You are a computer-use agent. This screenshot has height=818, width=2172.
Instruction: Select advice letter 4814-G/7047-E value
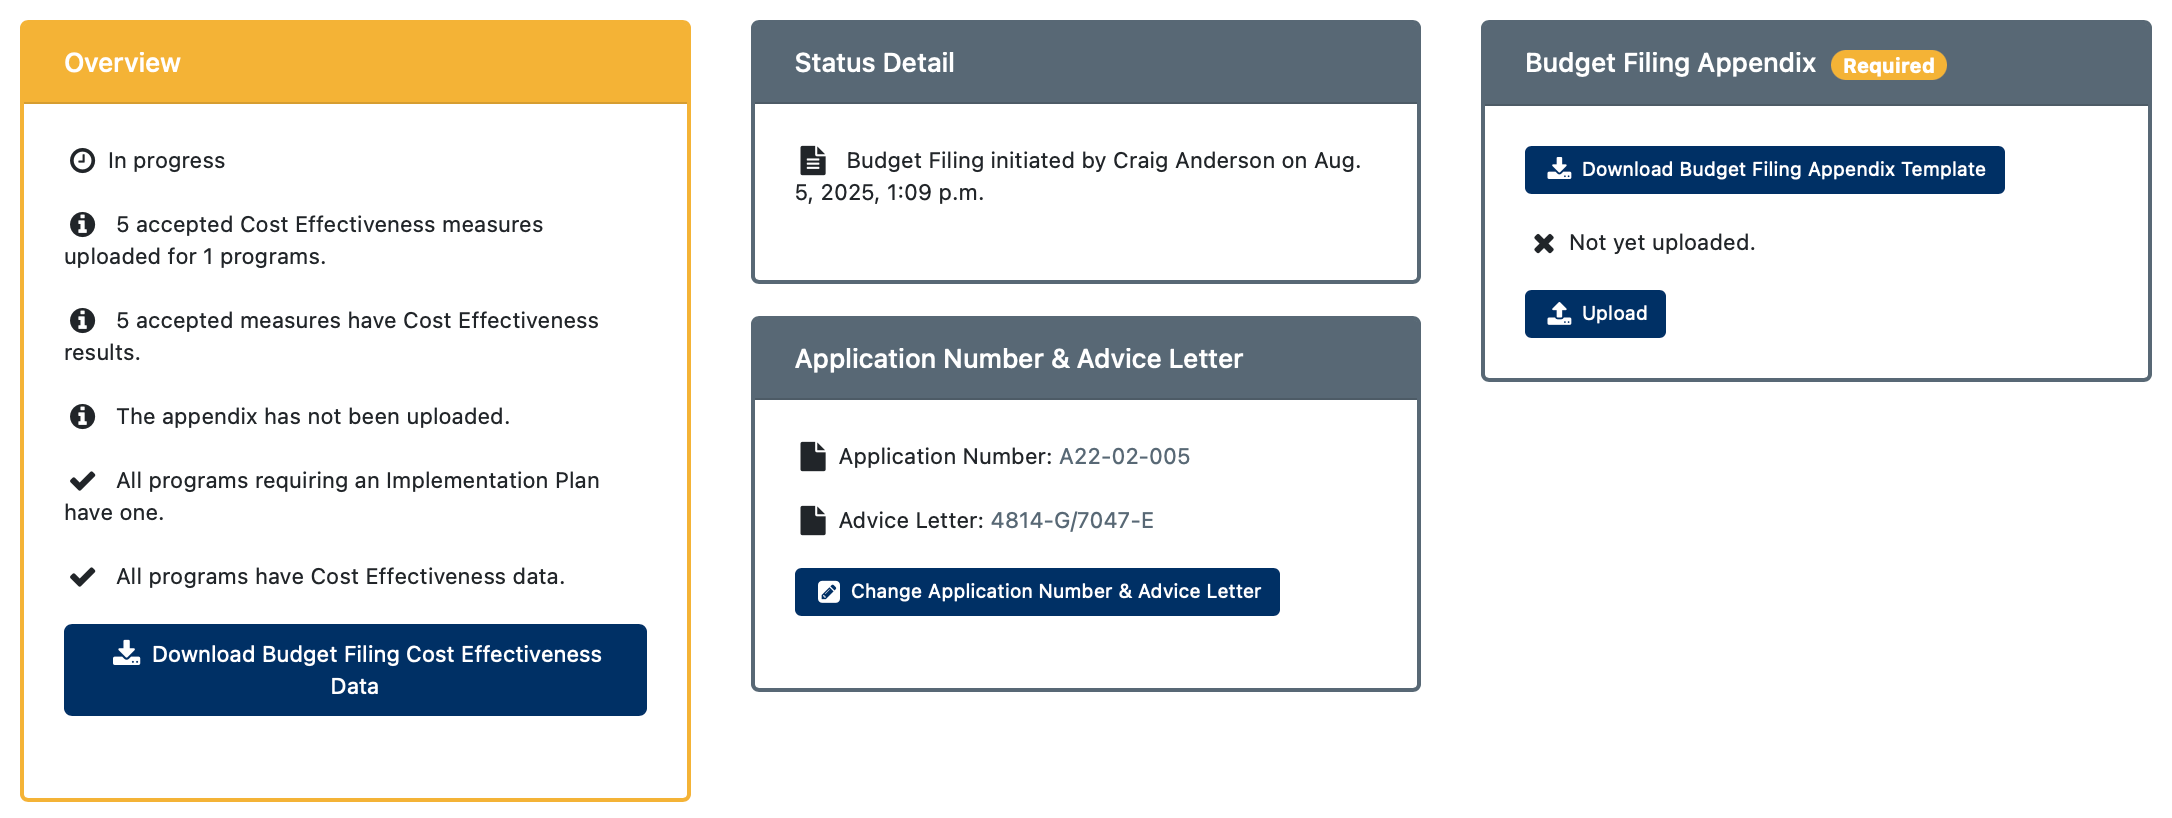[x=1072, y=520]
